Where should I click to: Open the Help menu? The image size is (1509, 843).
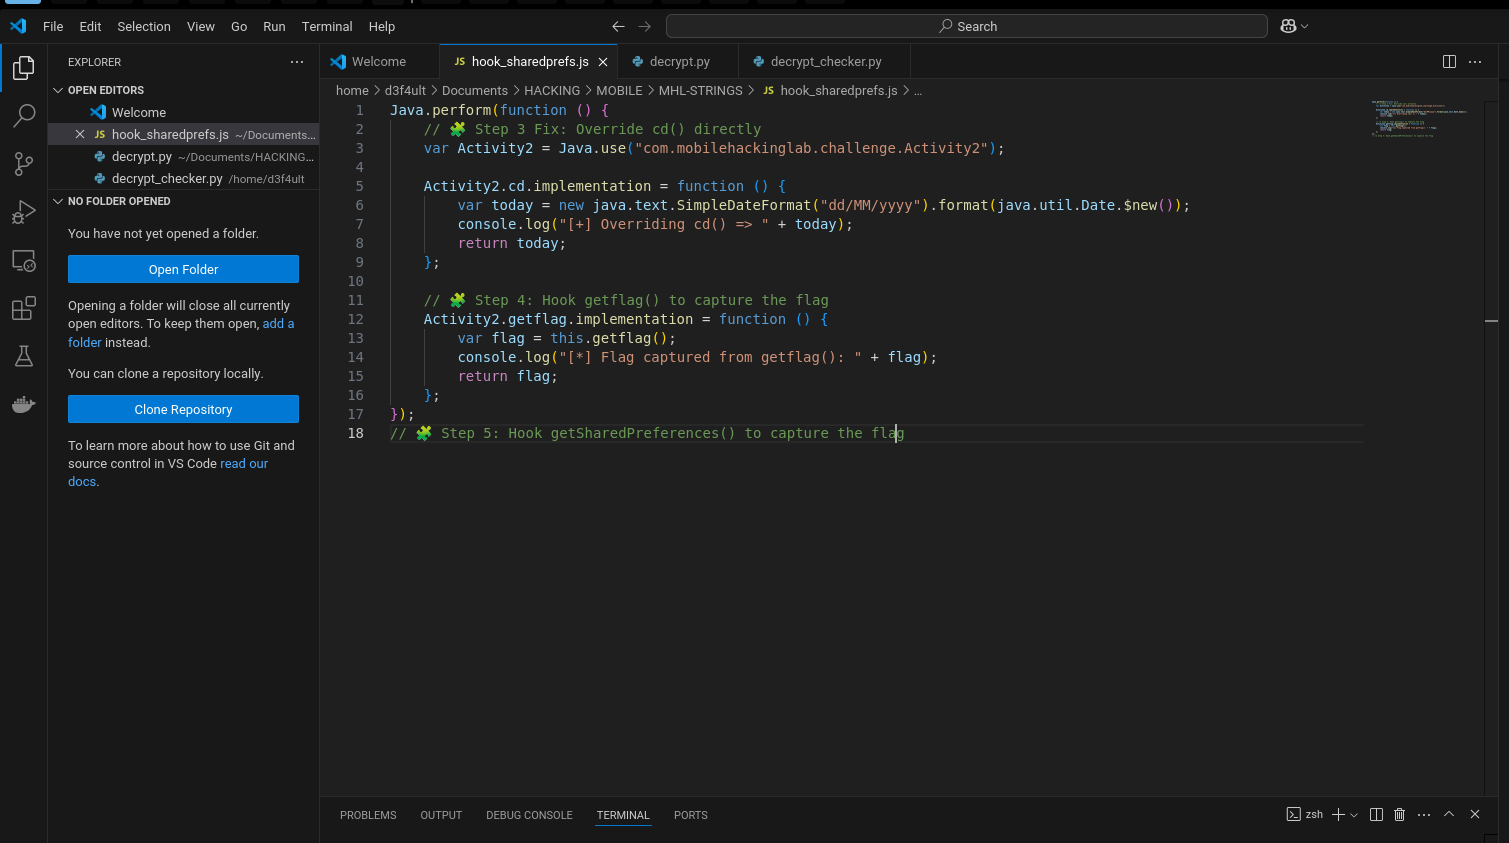pyautogui.click(x=382, y=26)
